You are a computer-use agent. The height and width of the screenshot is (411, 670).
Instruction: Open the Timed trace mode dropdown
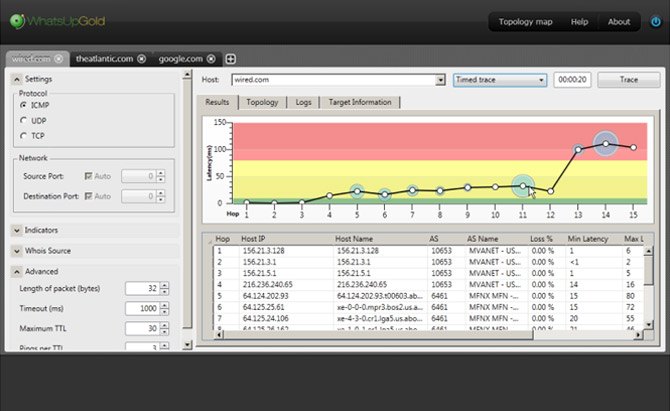click(x=500, y=80)
